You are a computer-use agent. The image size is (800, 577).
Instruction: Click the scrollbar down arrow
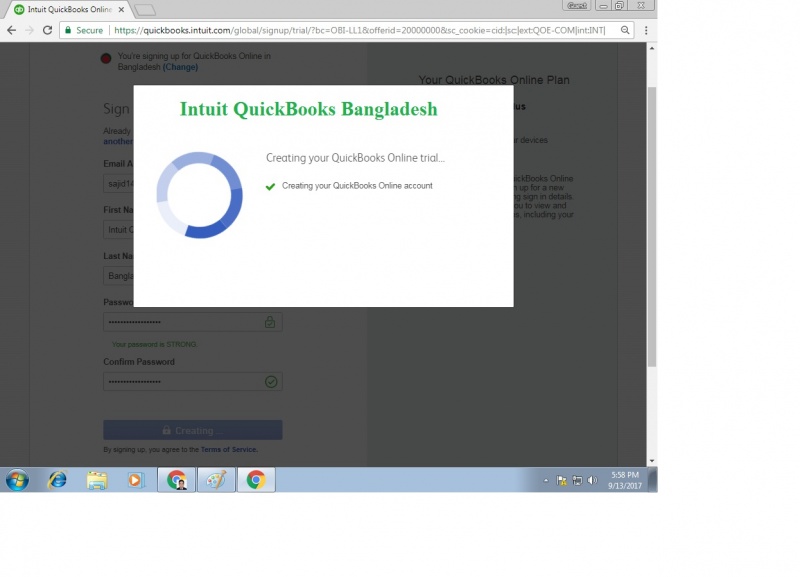[x=652, y=461]
